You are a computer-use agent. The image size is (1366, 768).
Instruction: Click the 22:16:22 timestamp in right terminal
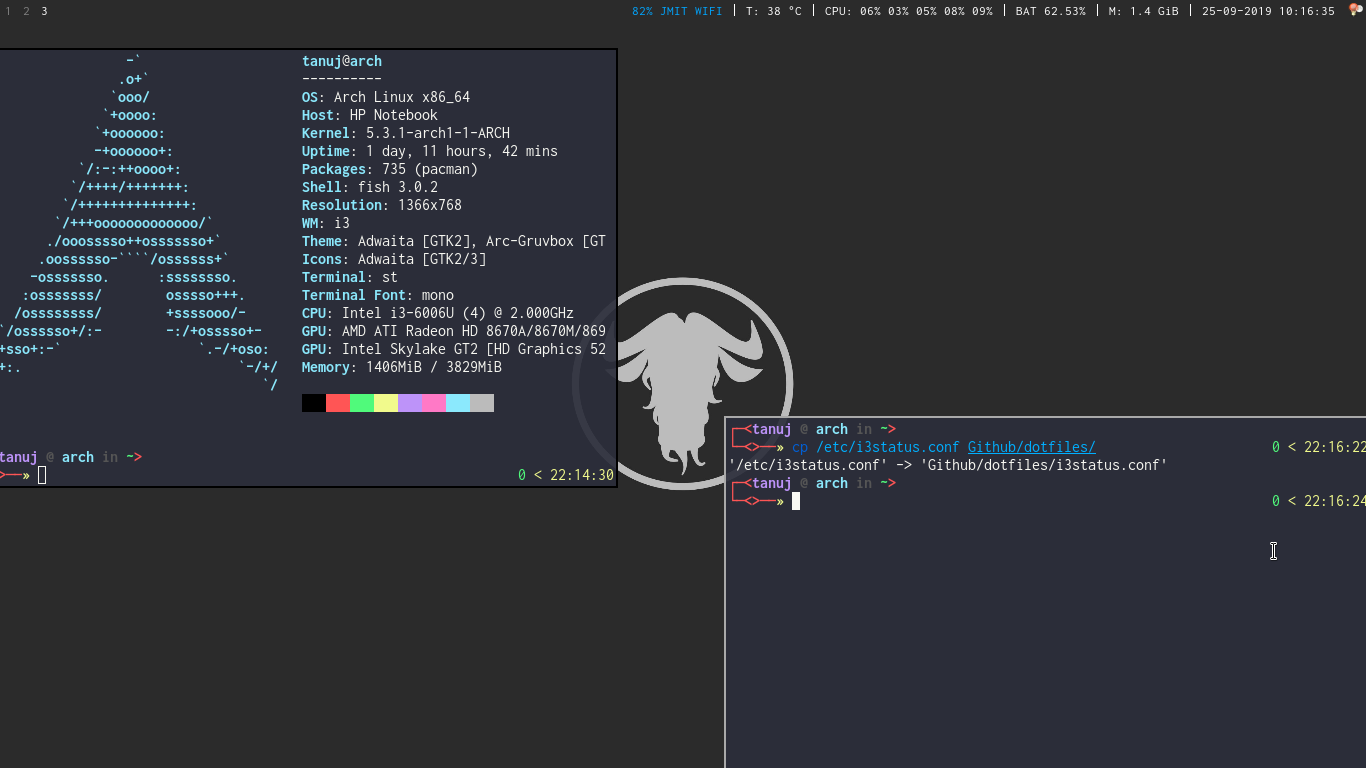point(1335,447)
